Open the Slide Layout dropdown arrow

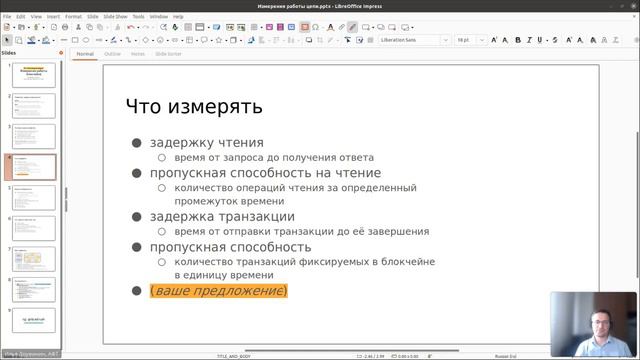[x=412, y=27]
